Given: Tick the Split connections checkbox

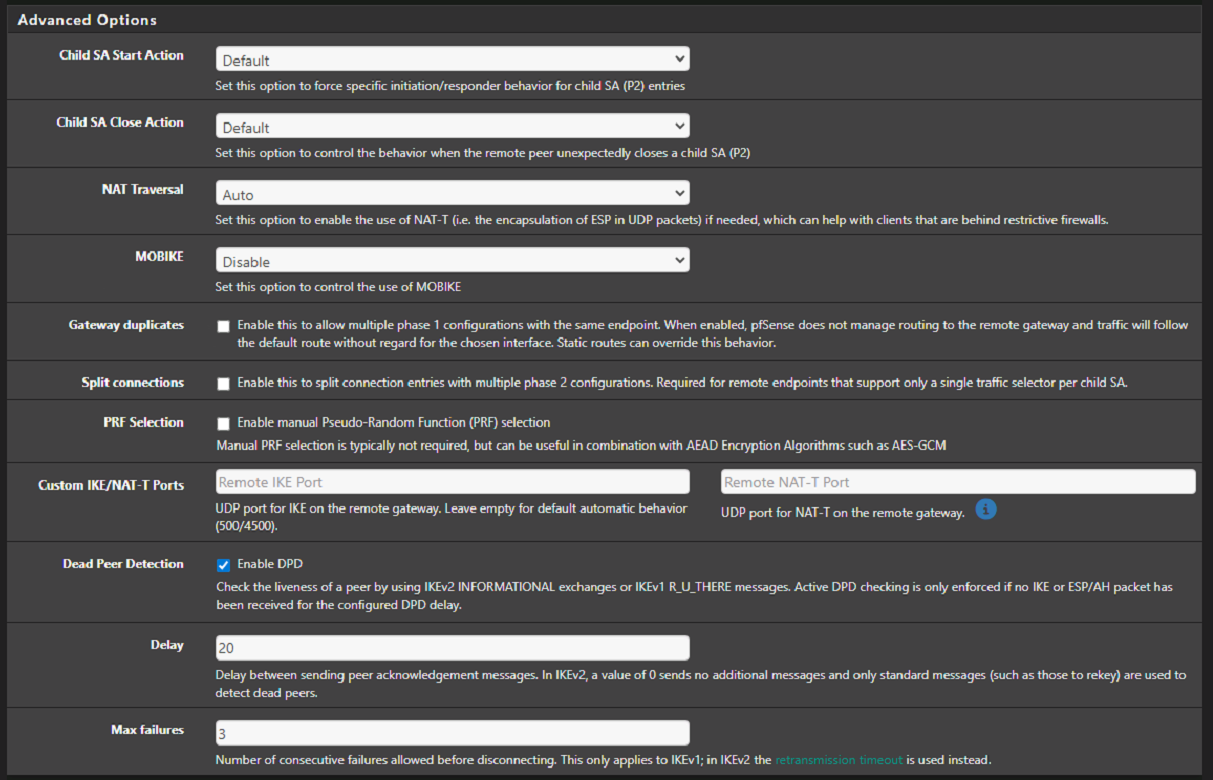Looking at the screenshot, I should (x=224, y=383).
